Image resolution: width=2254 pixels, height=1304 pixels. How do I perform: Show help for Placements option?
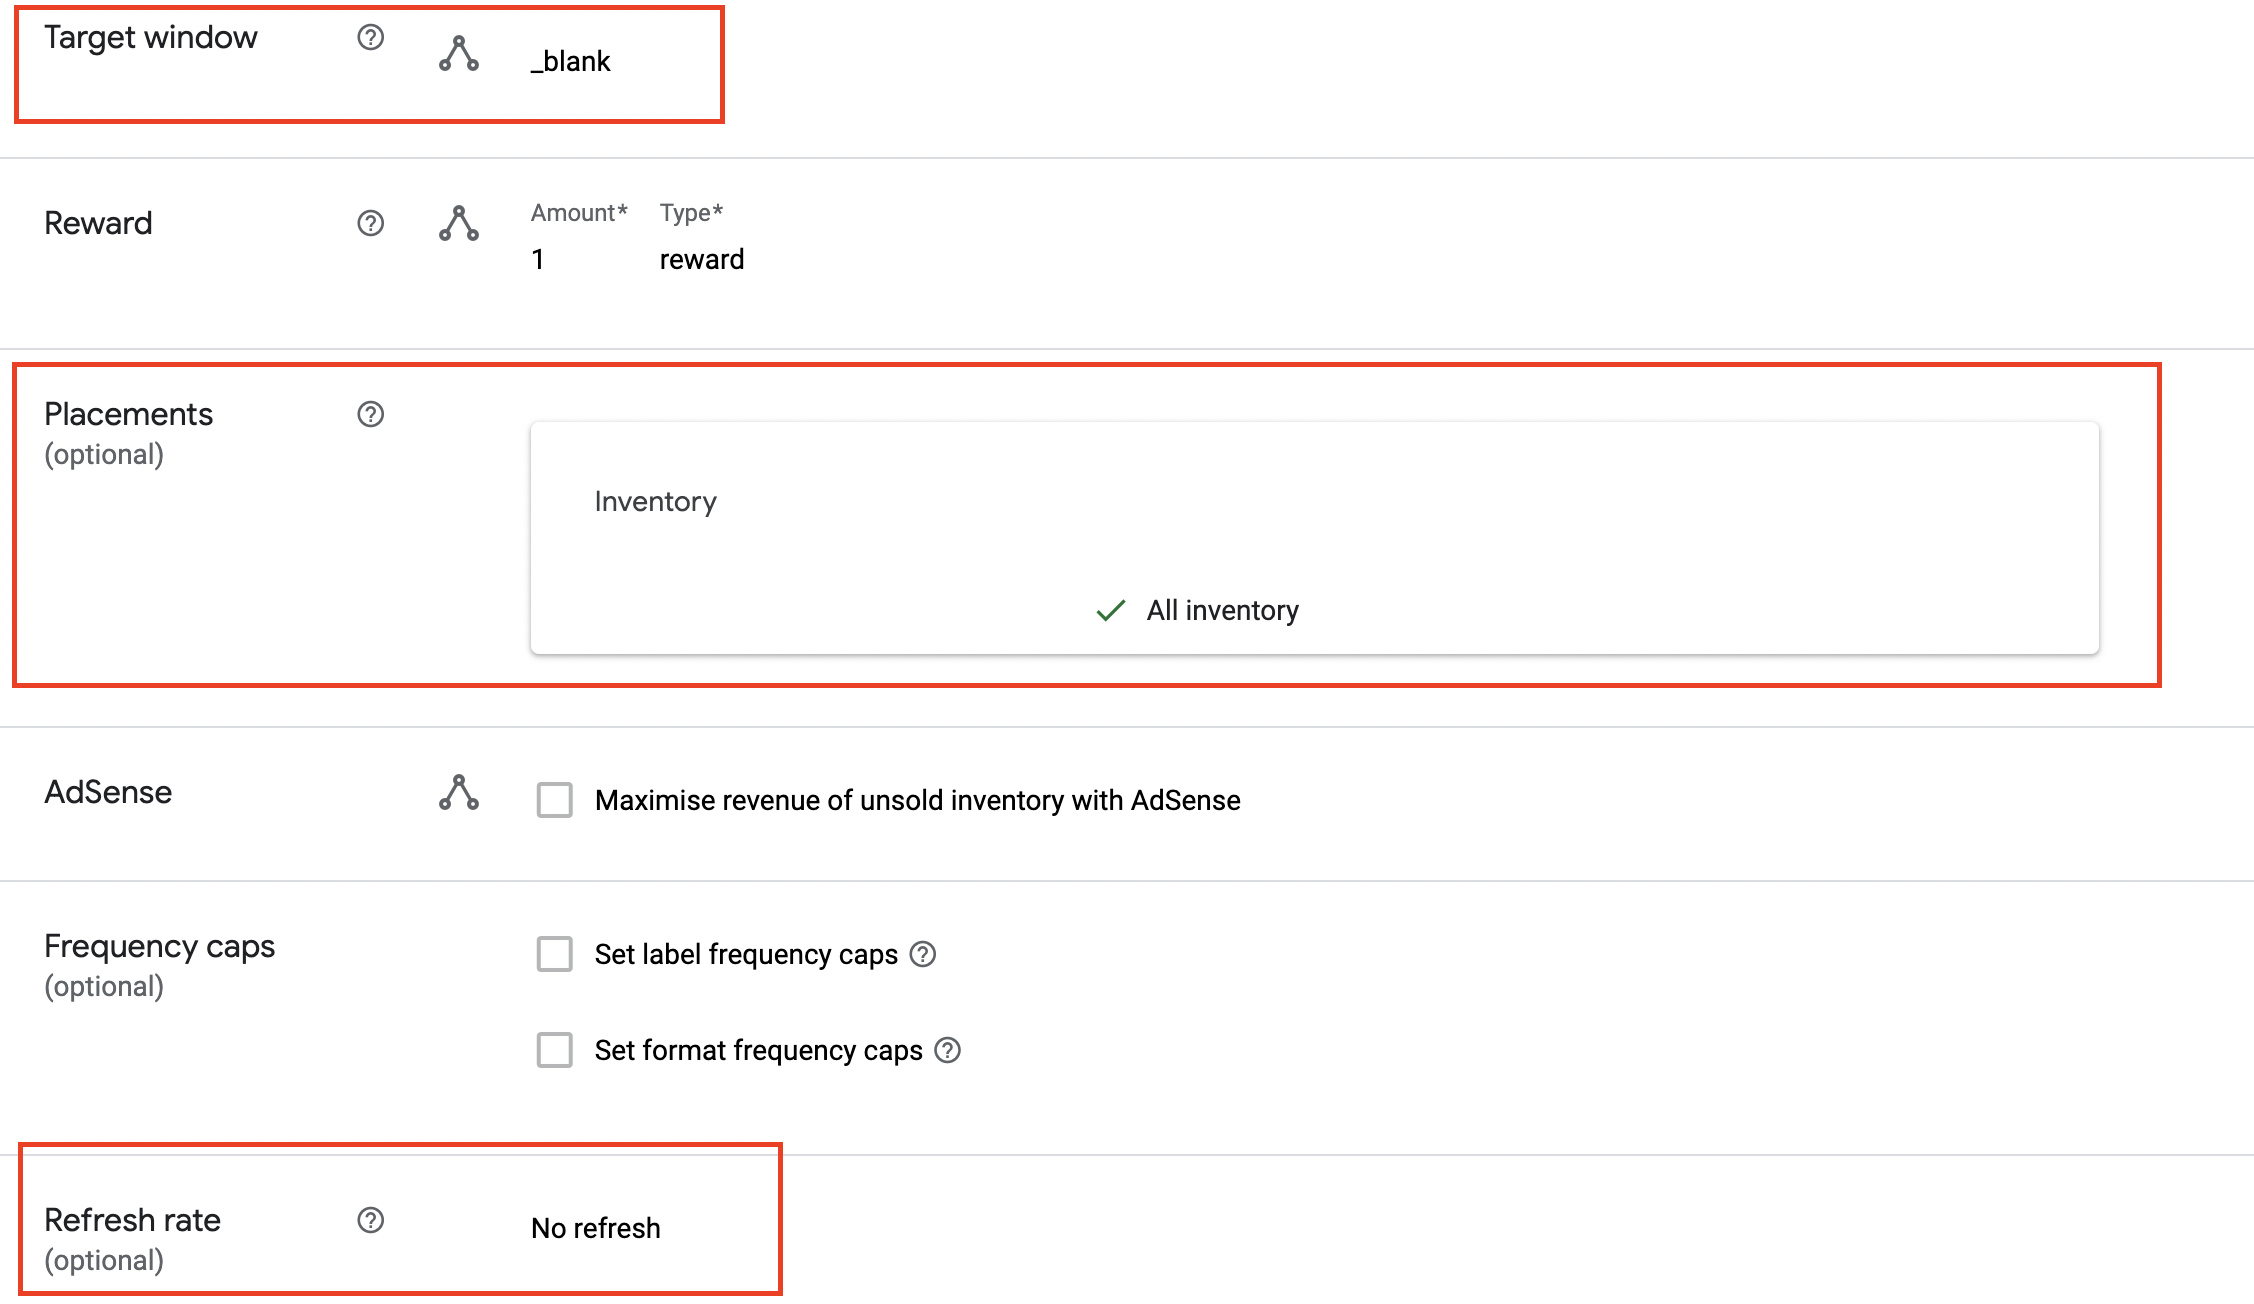pyautogui.click(x=371, y=414)
